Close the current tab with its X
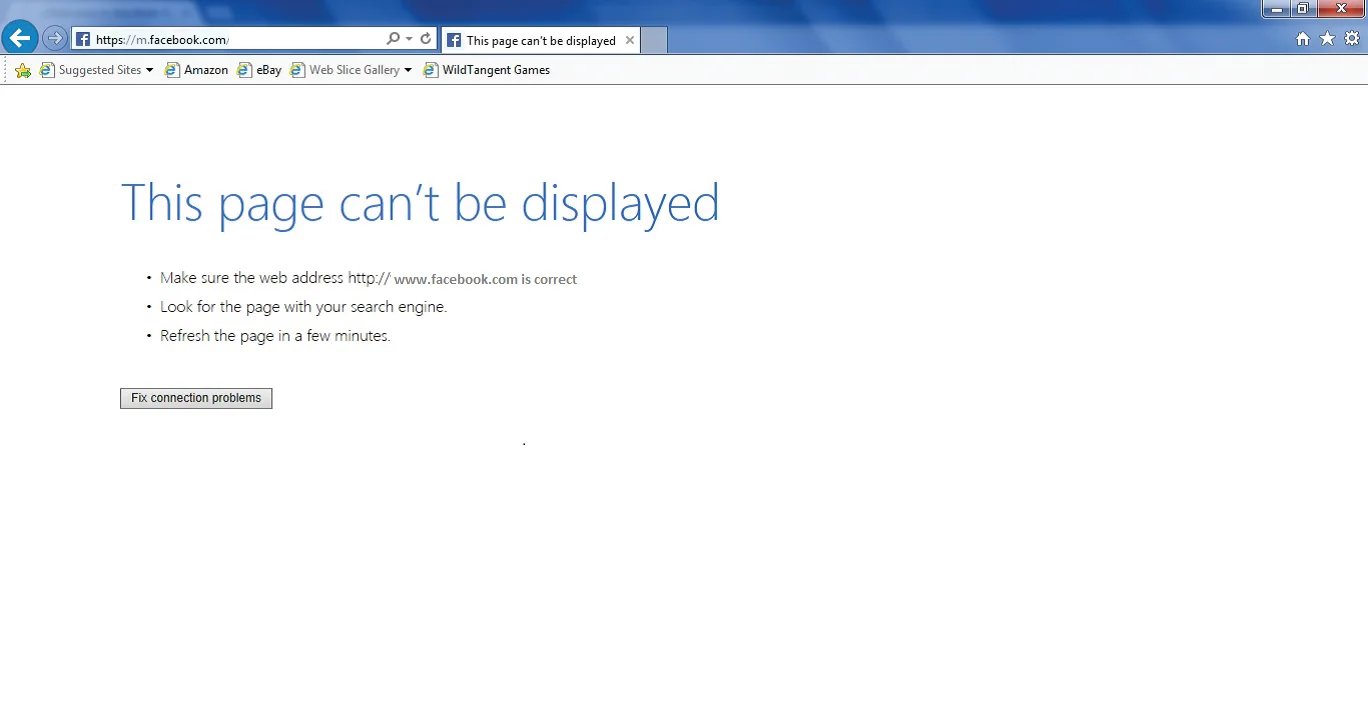1368x728 pixels. [629, 41]
